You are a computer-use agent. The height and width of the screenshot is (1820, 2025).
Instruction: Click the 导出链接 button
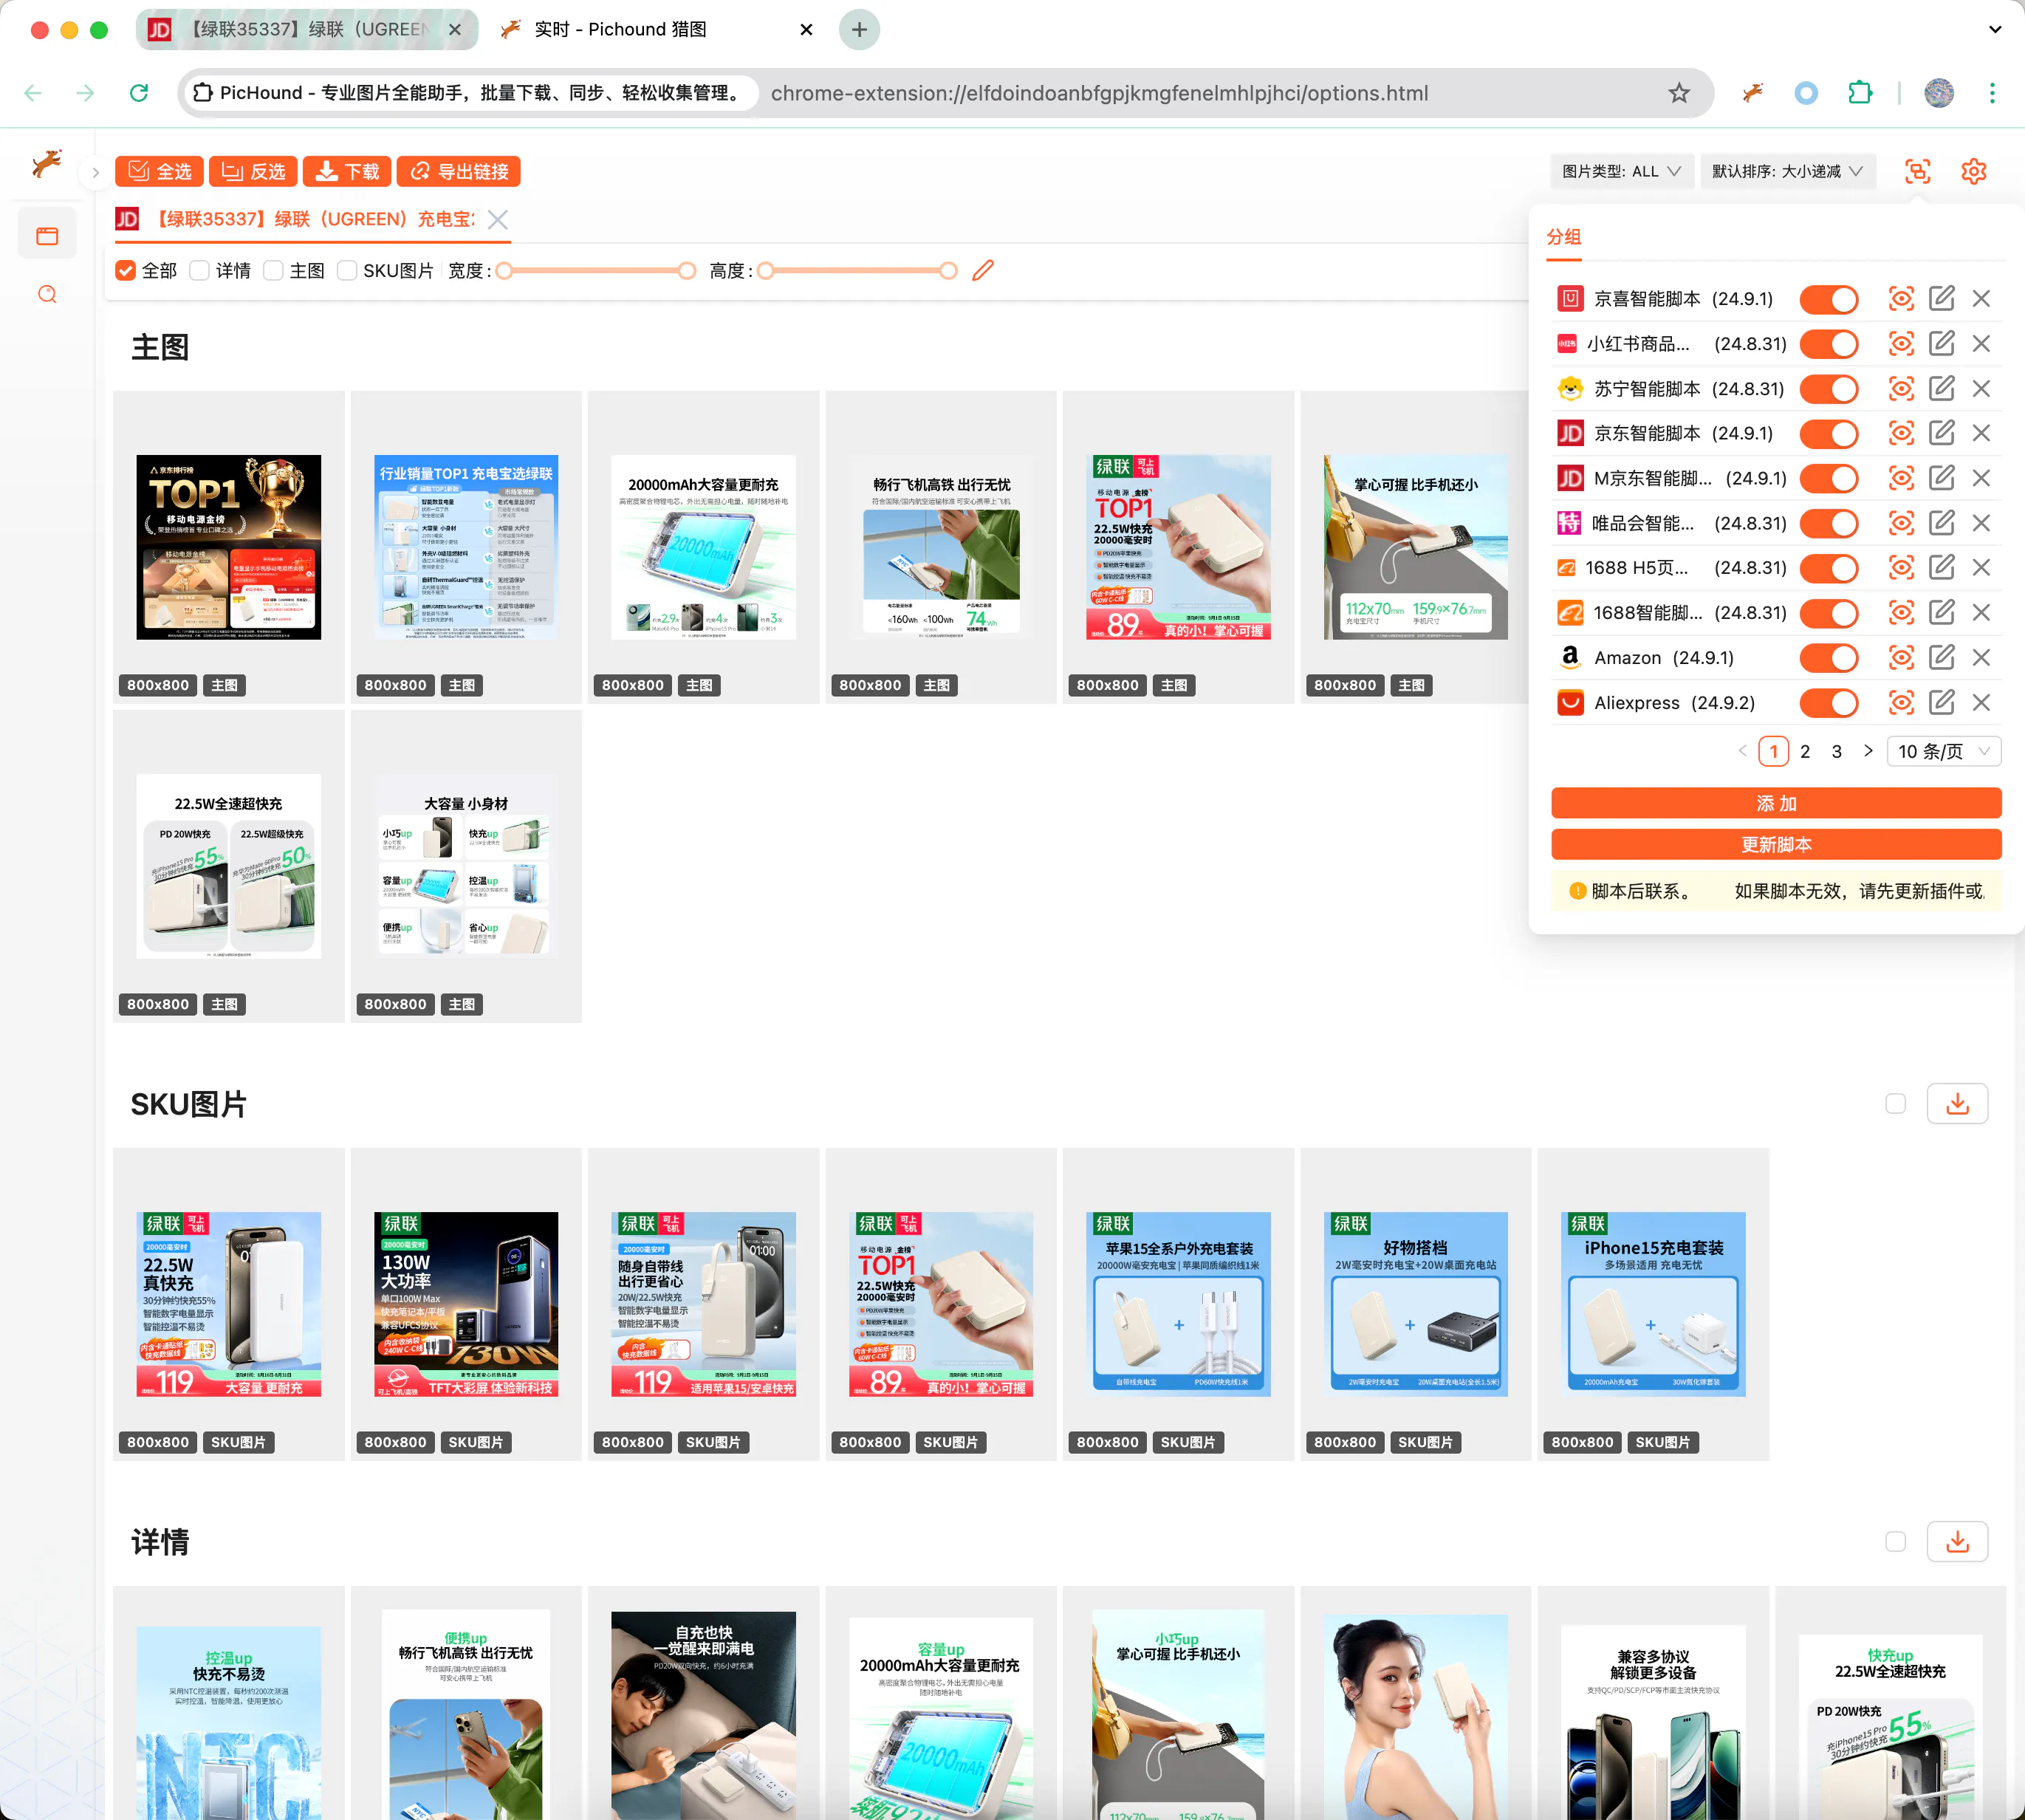click(x=459, y=171)
